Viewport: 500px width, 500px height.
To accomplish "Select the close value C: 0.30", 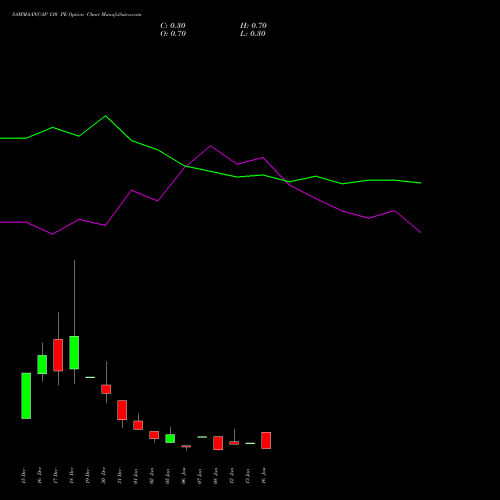I will point(173,26).
